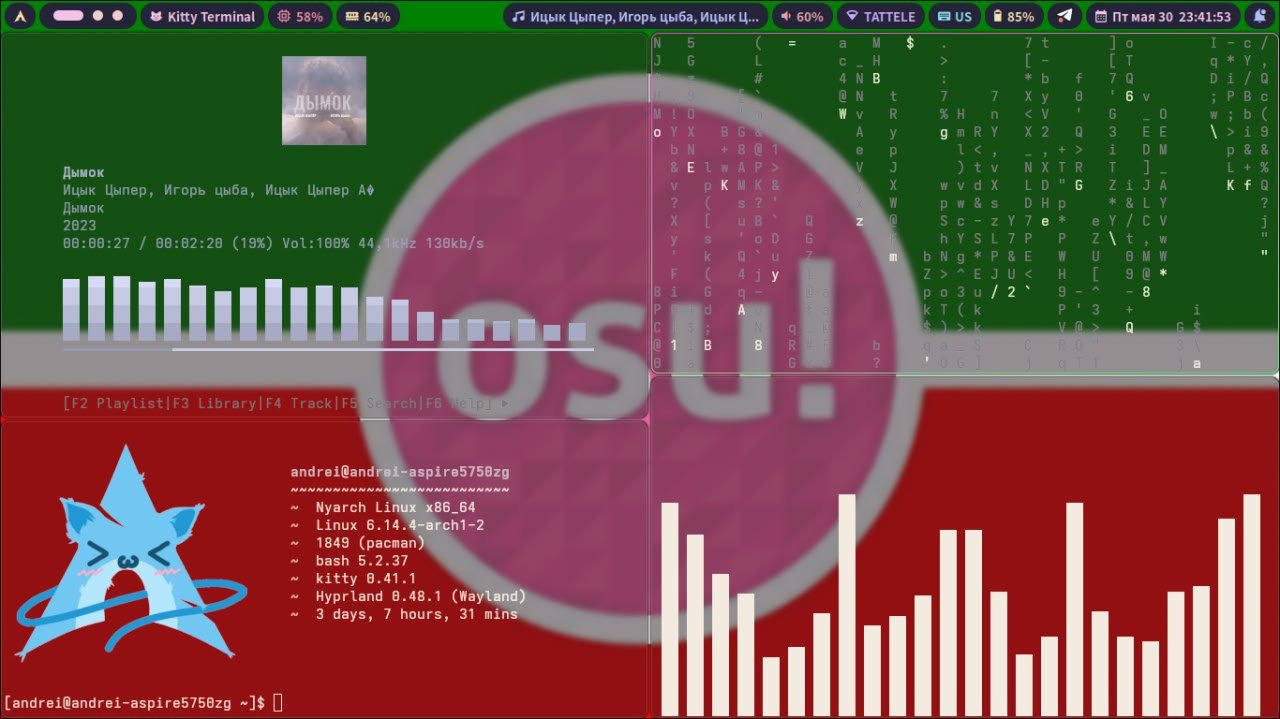Select the Linux 6.14.4-arch1-2 kernel line

point(400,525)
